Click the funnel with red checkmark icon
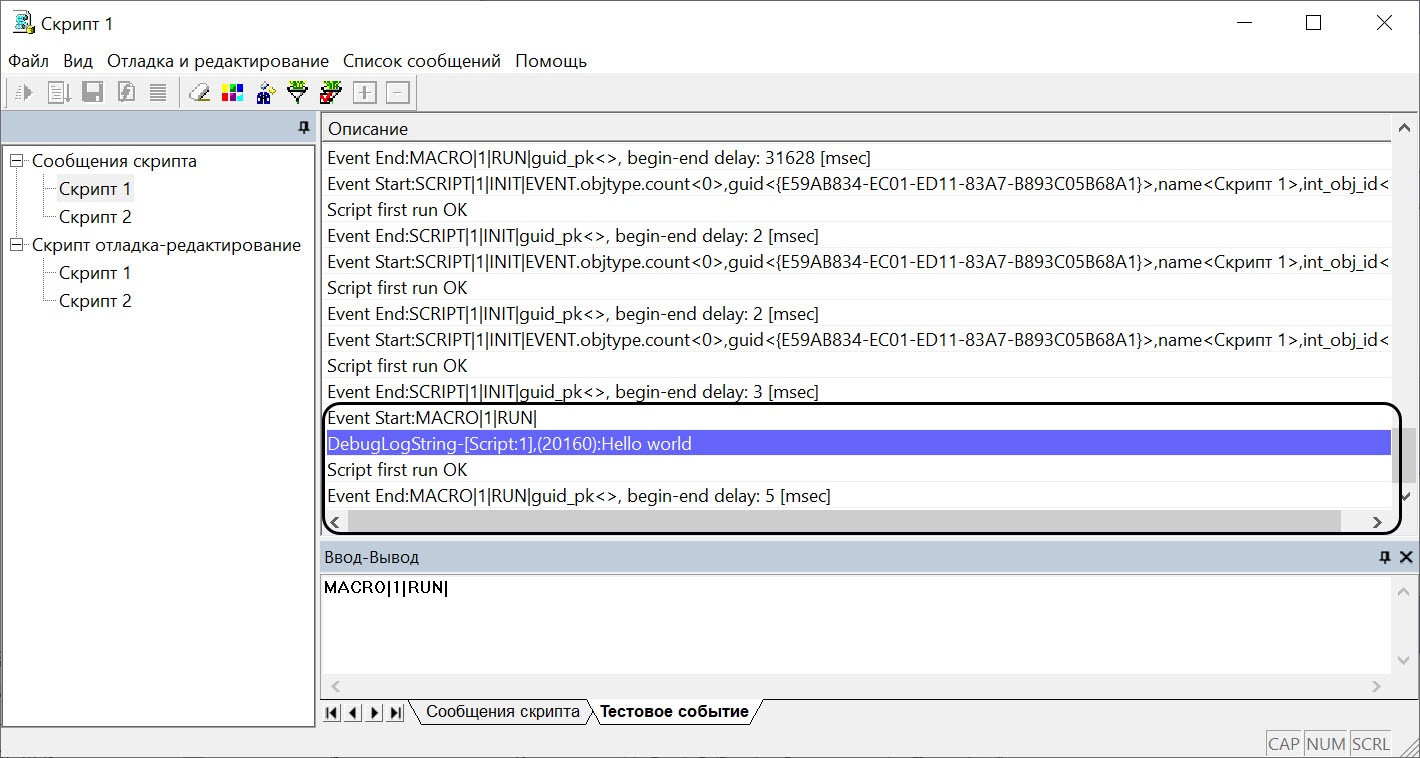Screen dimensions: 1420x758 pos(331,93)
